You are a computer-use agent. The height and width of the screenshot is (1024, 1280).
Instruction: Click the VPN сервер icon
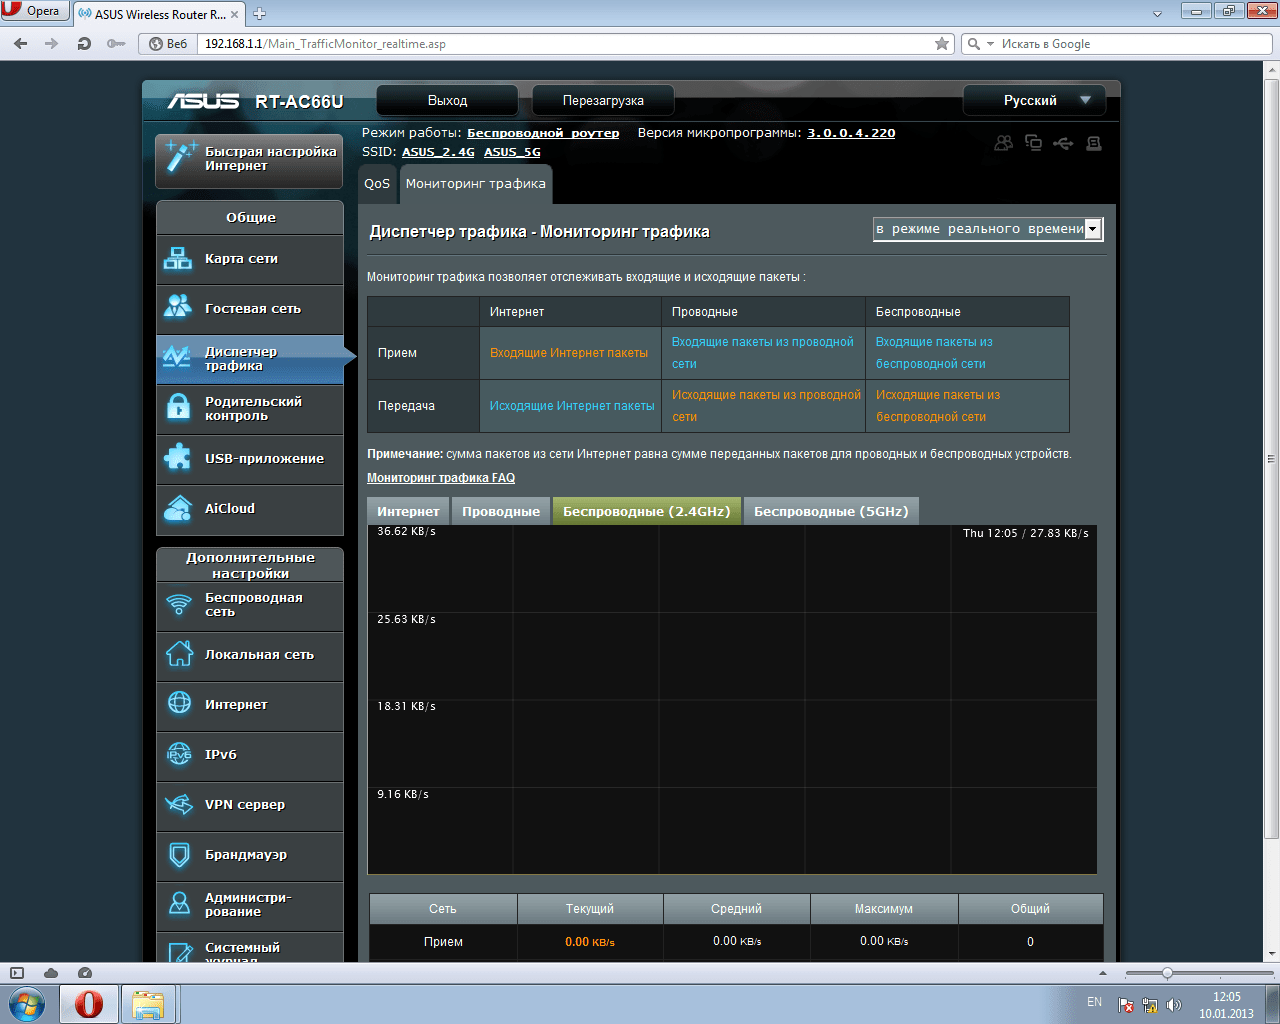click(x=179, y=804)
